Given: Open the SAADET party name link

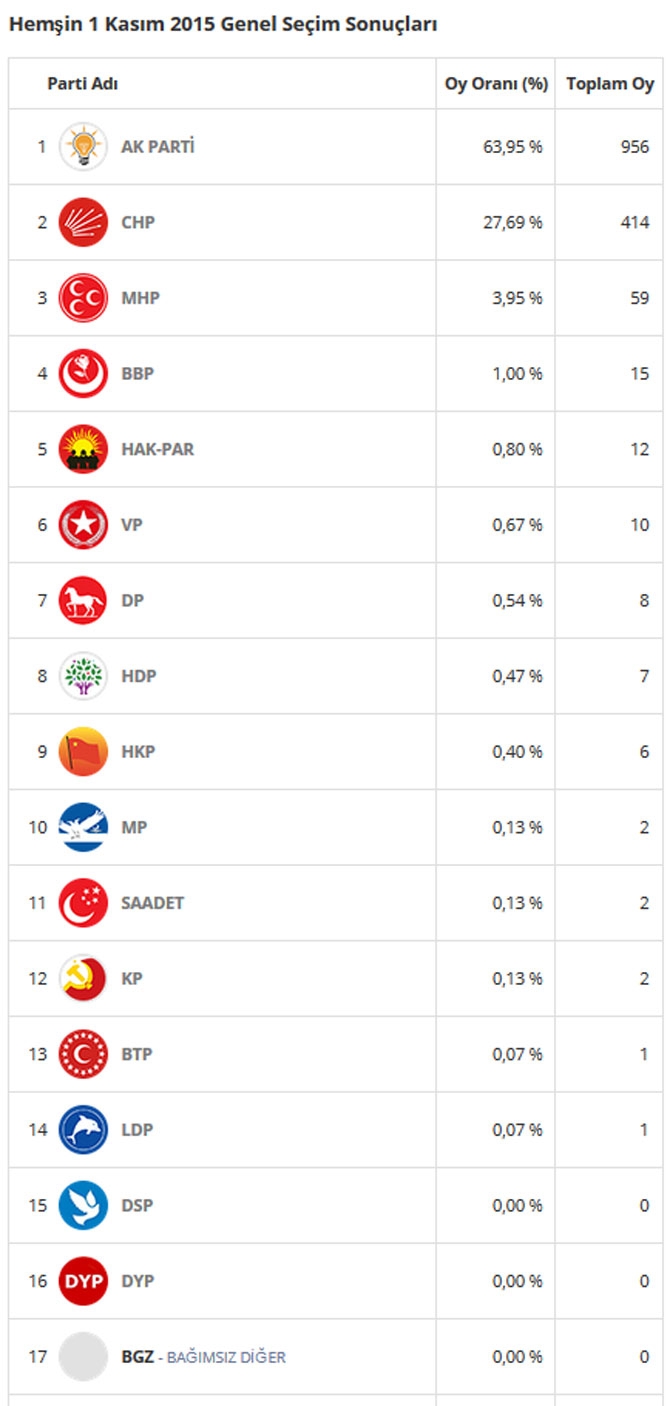Looking at the screenshot, I should pos(152,903).
